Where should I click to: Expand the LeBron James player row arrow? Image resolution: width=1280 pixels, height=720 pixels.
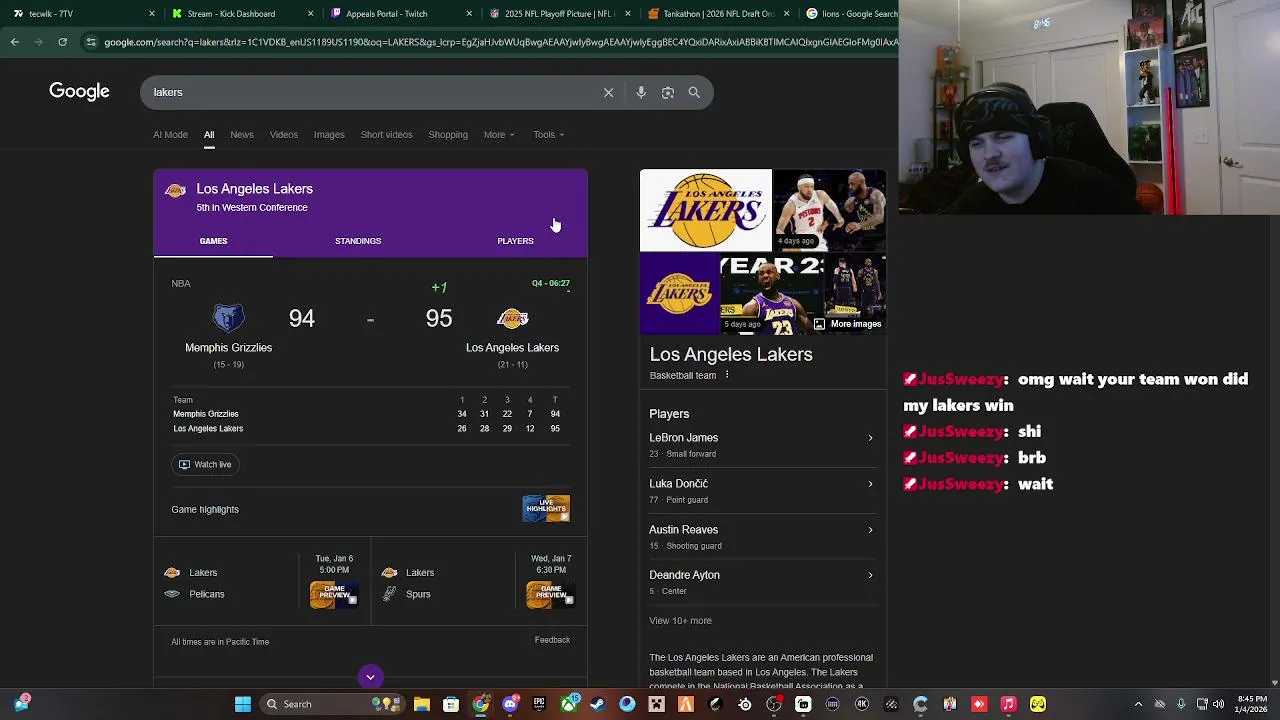click(x=870, y=438)
